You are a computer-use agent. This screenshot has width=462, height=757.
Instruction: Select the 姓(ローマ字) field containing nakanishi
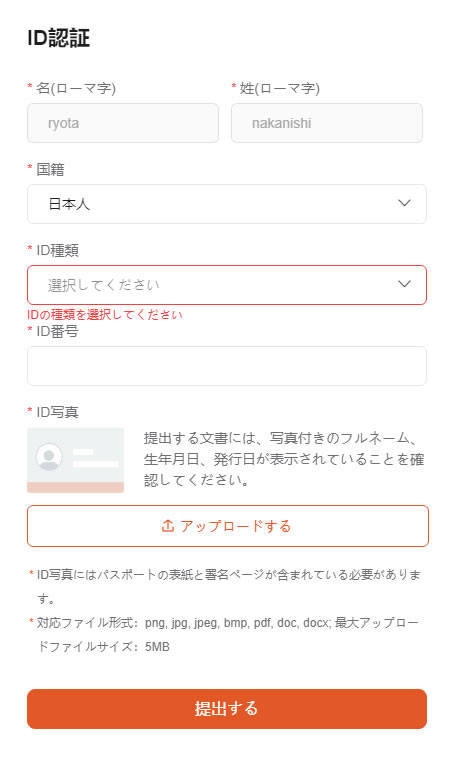[x=327, y=123]
